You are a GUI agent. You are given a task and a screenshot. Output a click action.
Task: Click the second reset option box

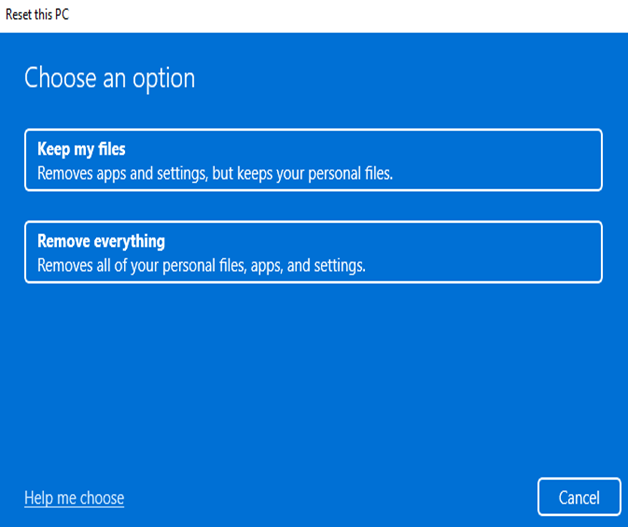tap(313, 252)
